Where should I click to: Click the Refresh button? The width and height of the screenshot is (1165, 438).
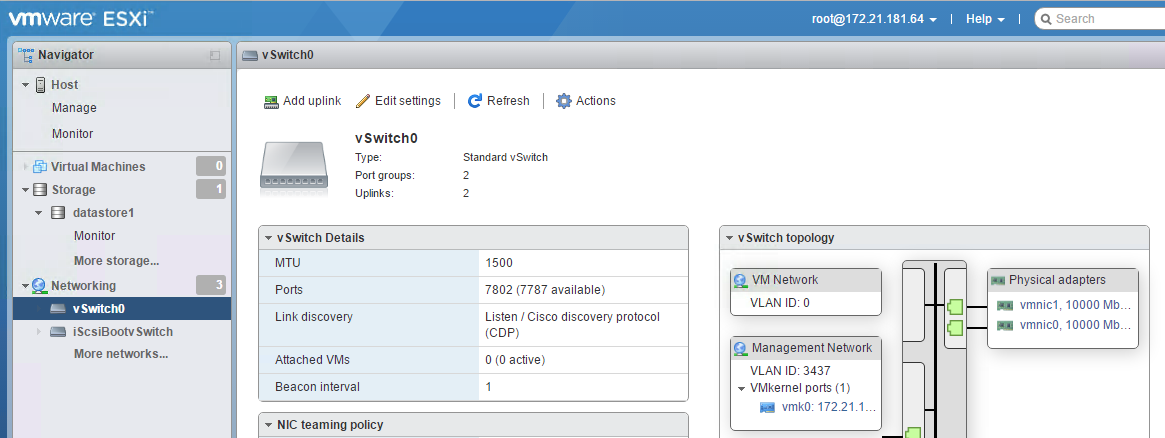[x=499, y=101]
